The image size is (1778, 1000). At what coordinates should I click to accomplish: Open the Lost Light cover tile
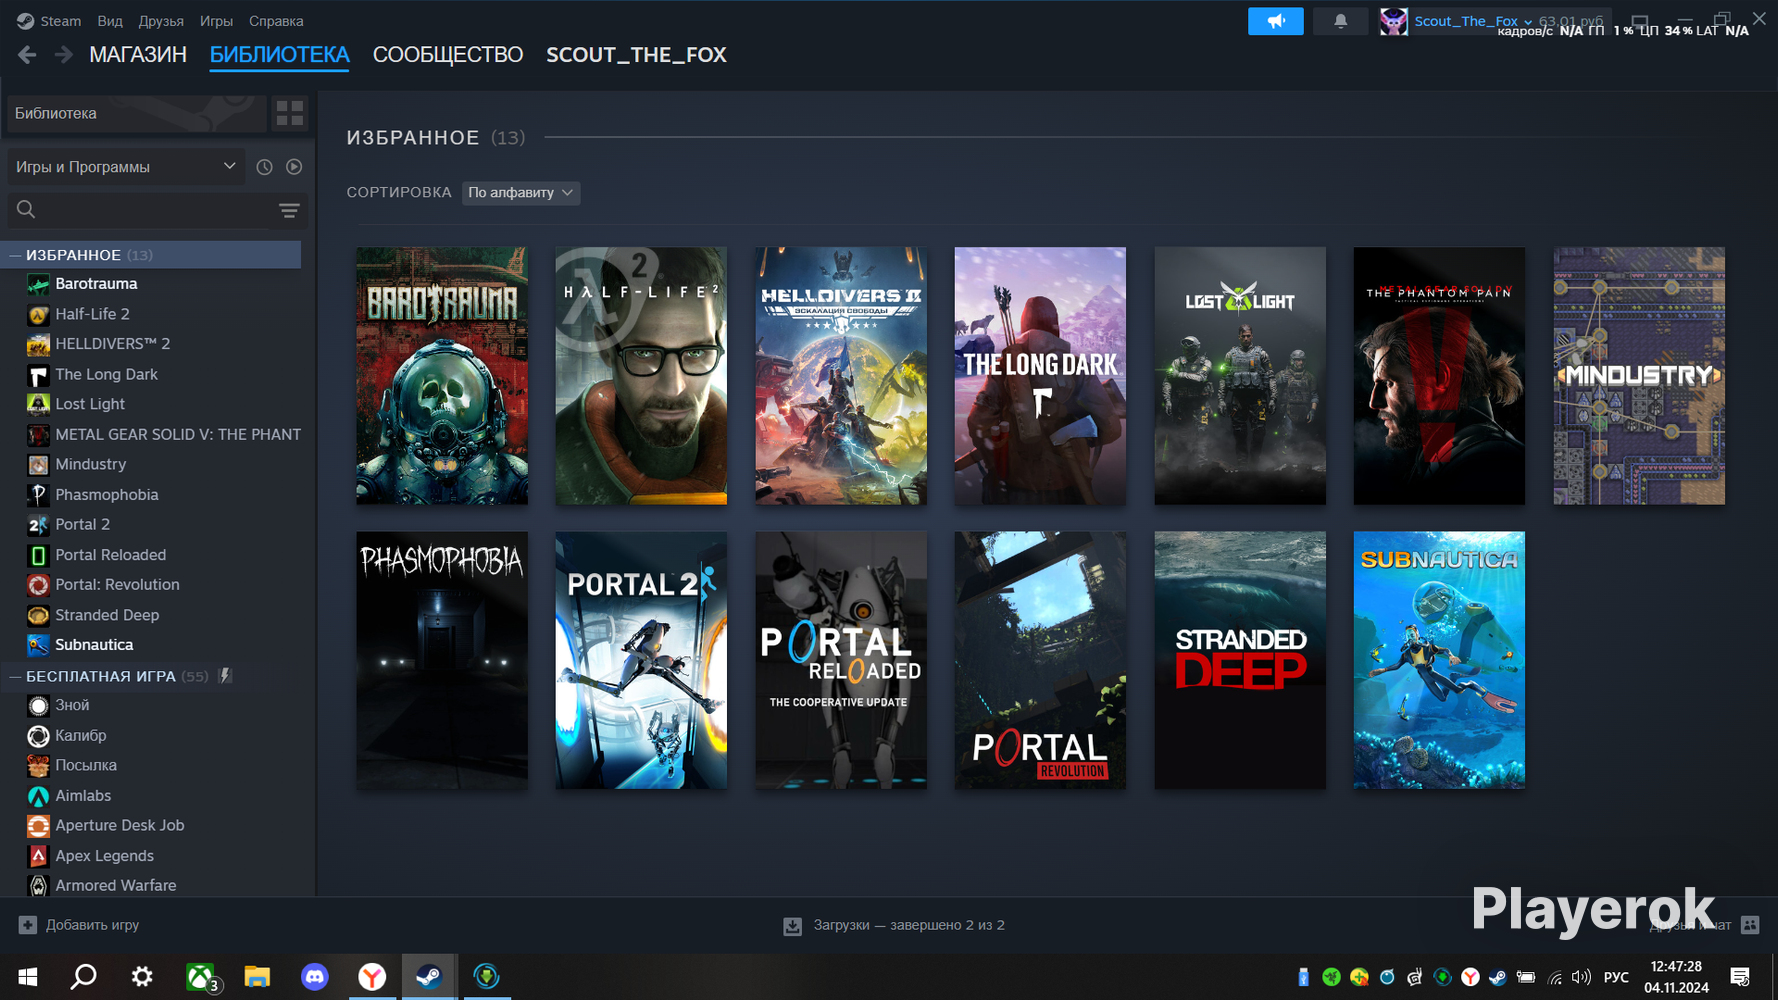pyautogui.click(x=1240, y=376)
